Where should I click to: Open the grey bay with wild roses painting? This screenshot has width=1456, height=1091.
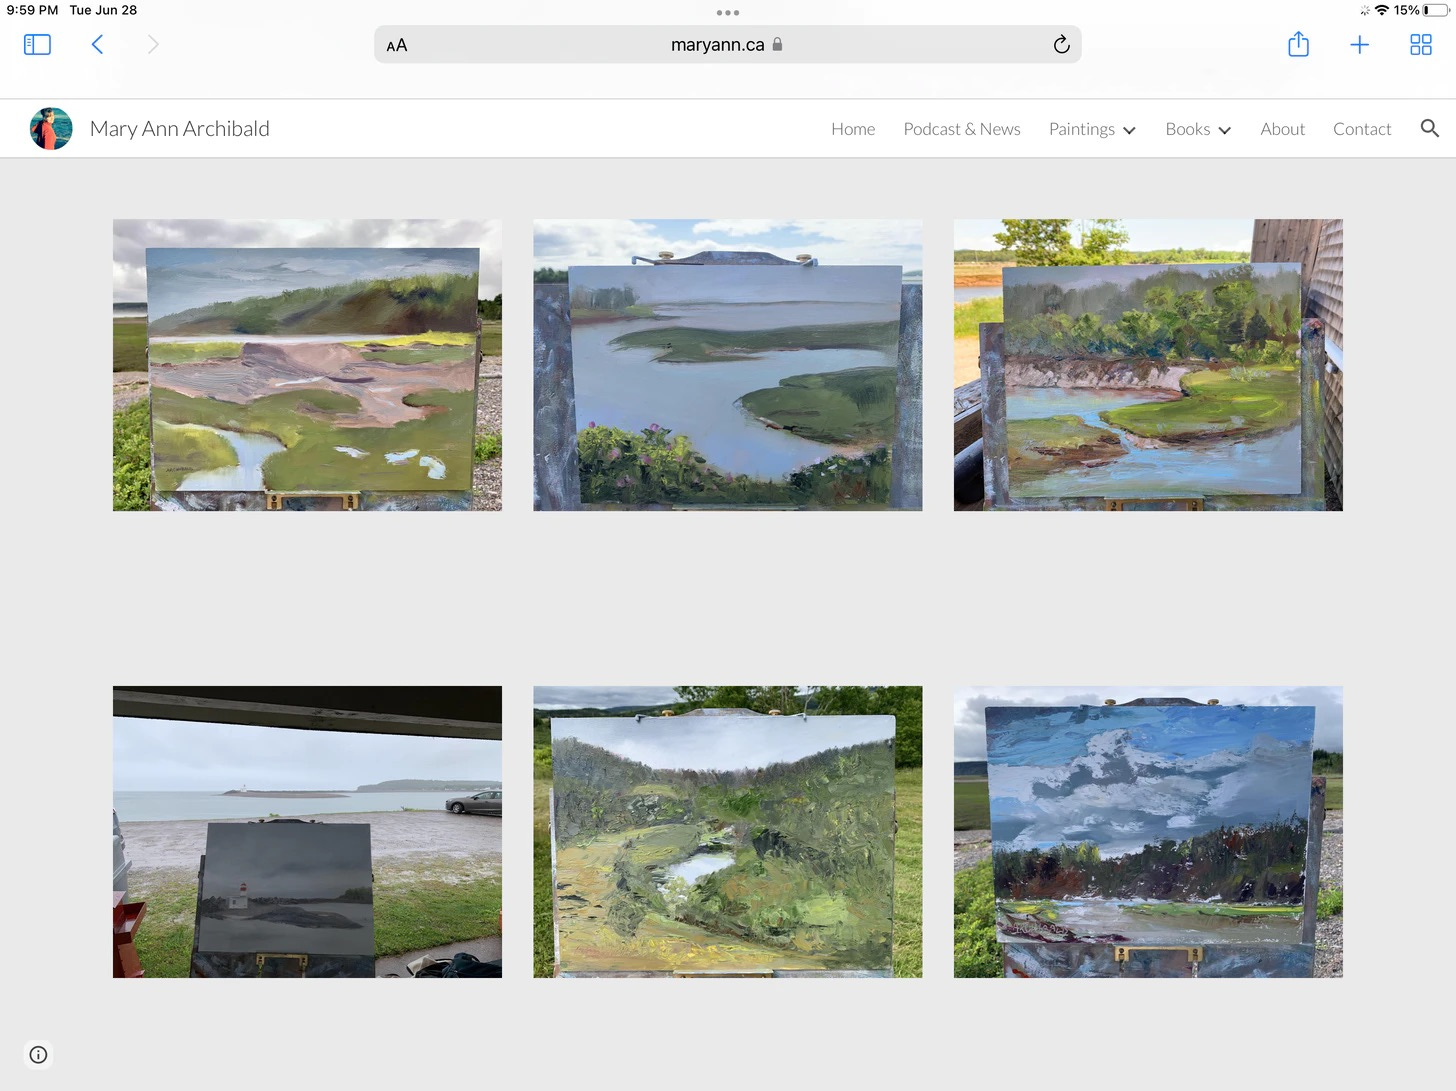(x=728, y=365)
